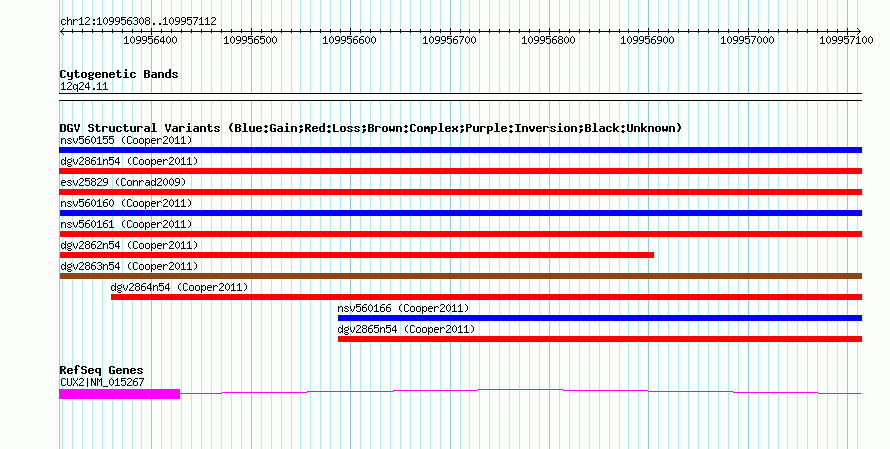890x449 pixels.
Task: Click the DGV Structural Variants track title
Action: 371,128
